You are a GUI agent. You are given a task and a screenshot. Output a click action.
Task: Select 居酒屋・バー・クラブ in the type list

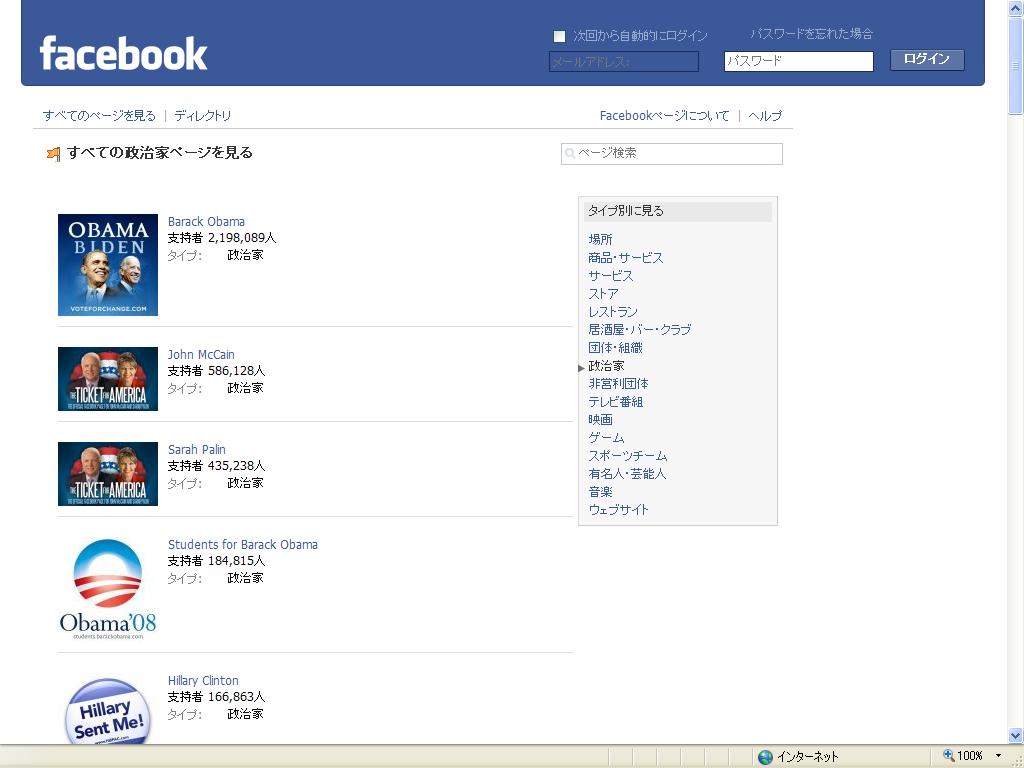point(639,330)
